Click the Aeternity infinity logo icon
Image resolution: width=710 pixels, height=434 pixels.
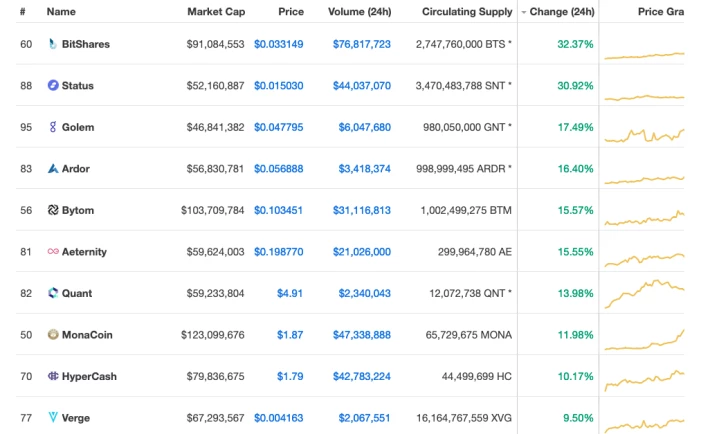pyautogui.click(x=53, y=251)
